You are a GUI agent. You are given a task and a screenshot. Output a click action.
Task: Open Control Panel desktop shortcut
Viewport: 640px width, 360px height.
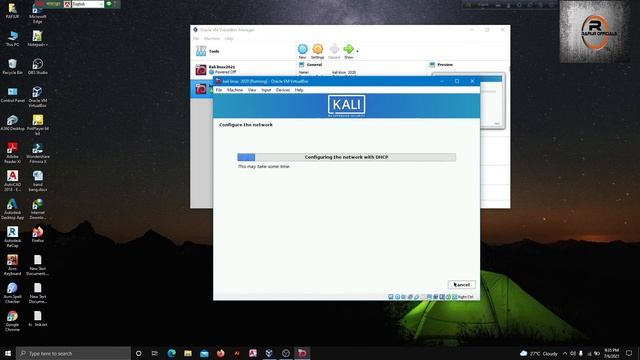point(12,95)
